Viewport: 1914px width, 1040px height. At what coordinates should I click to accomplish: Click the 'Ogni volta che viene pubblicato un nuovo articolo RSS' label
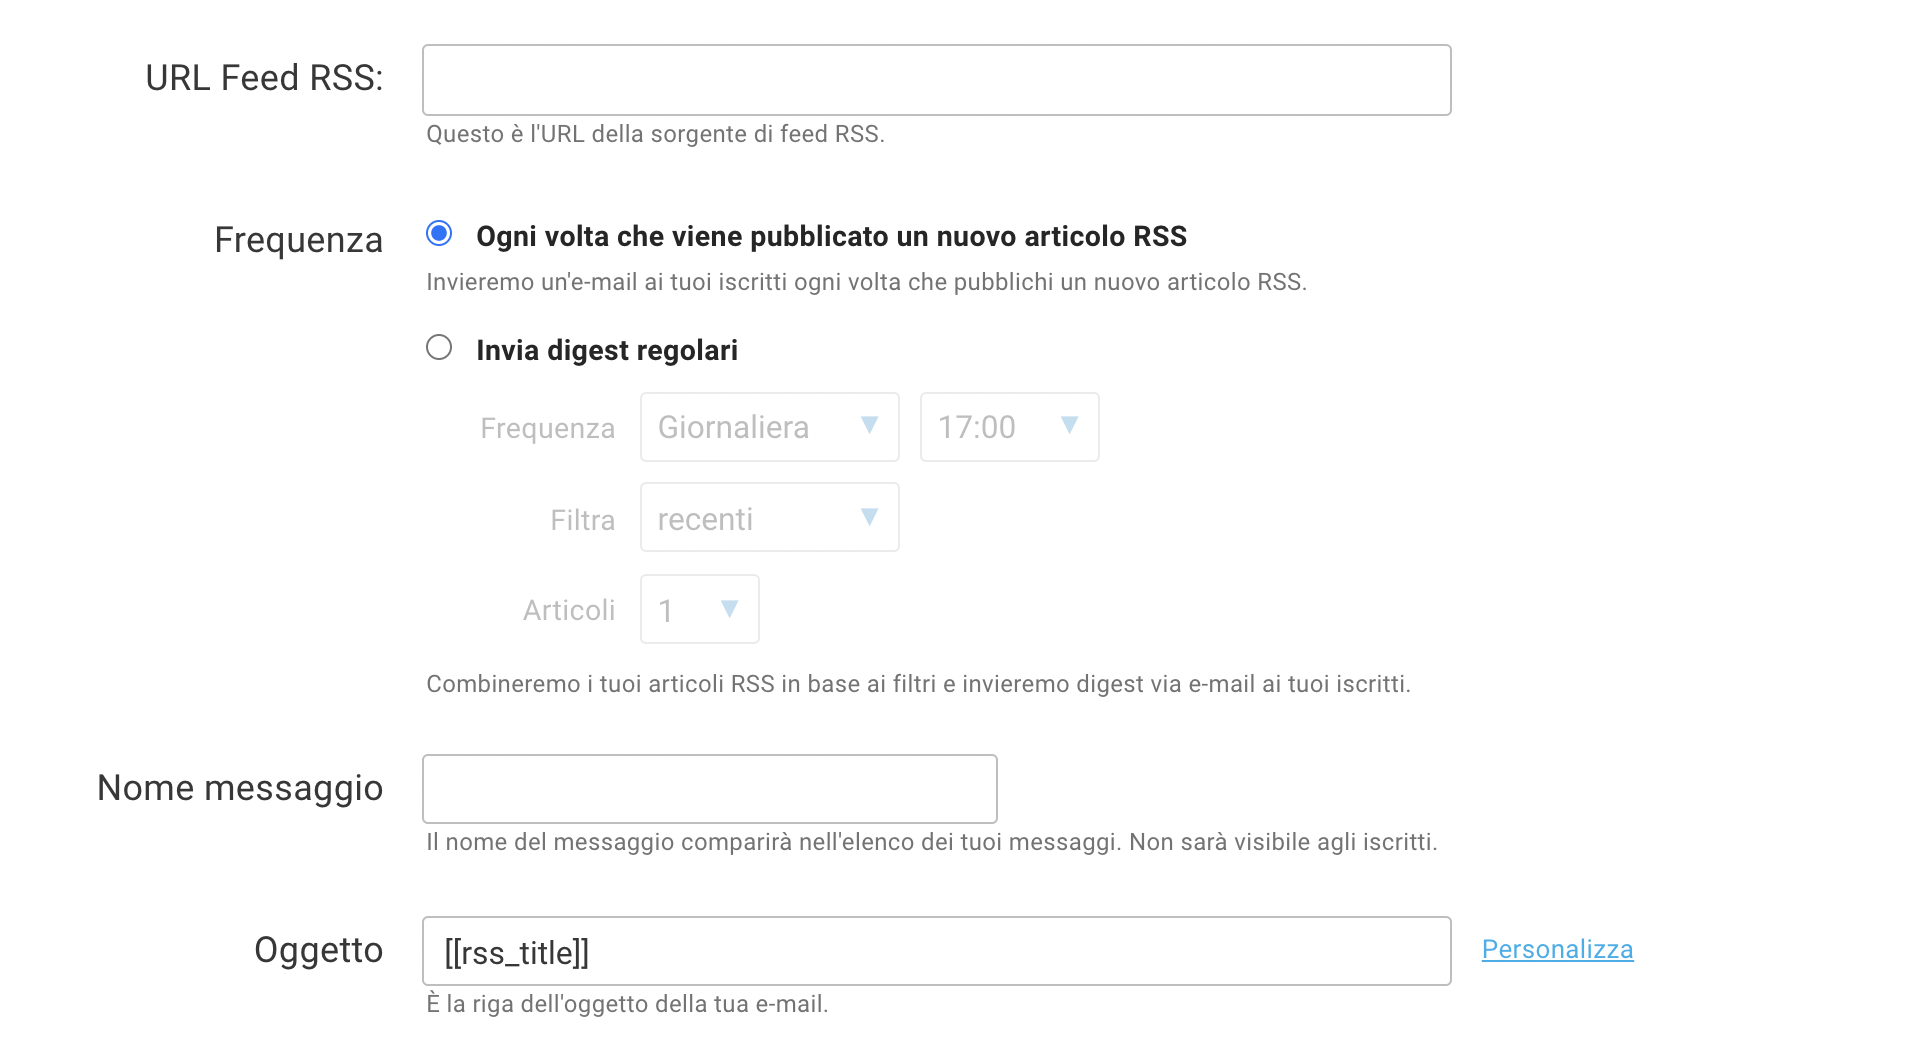(x=831, y=236)
